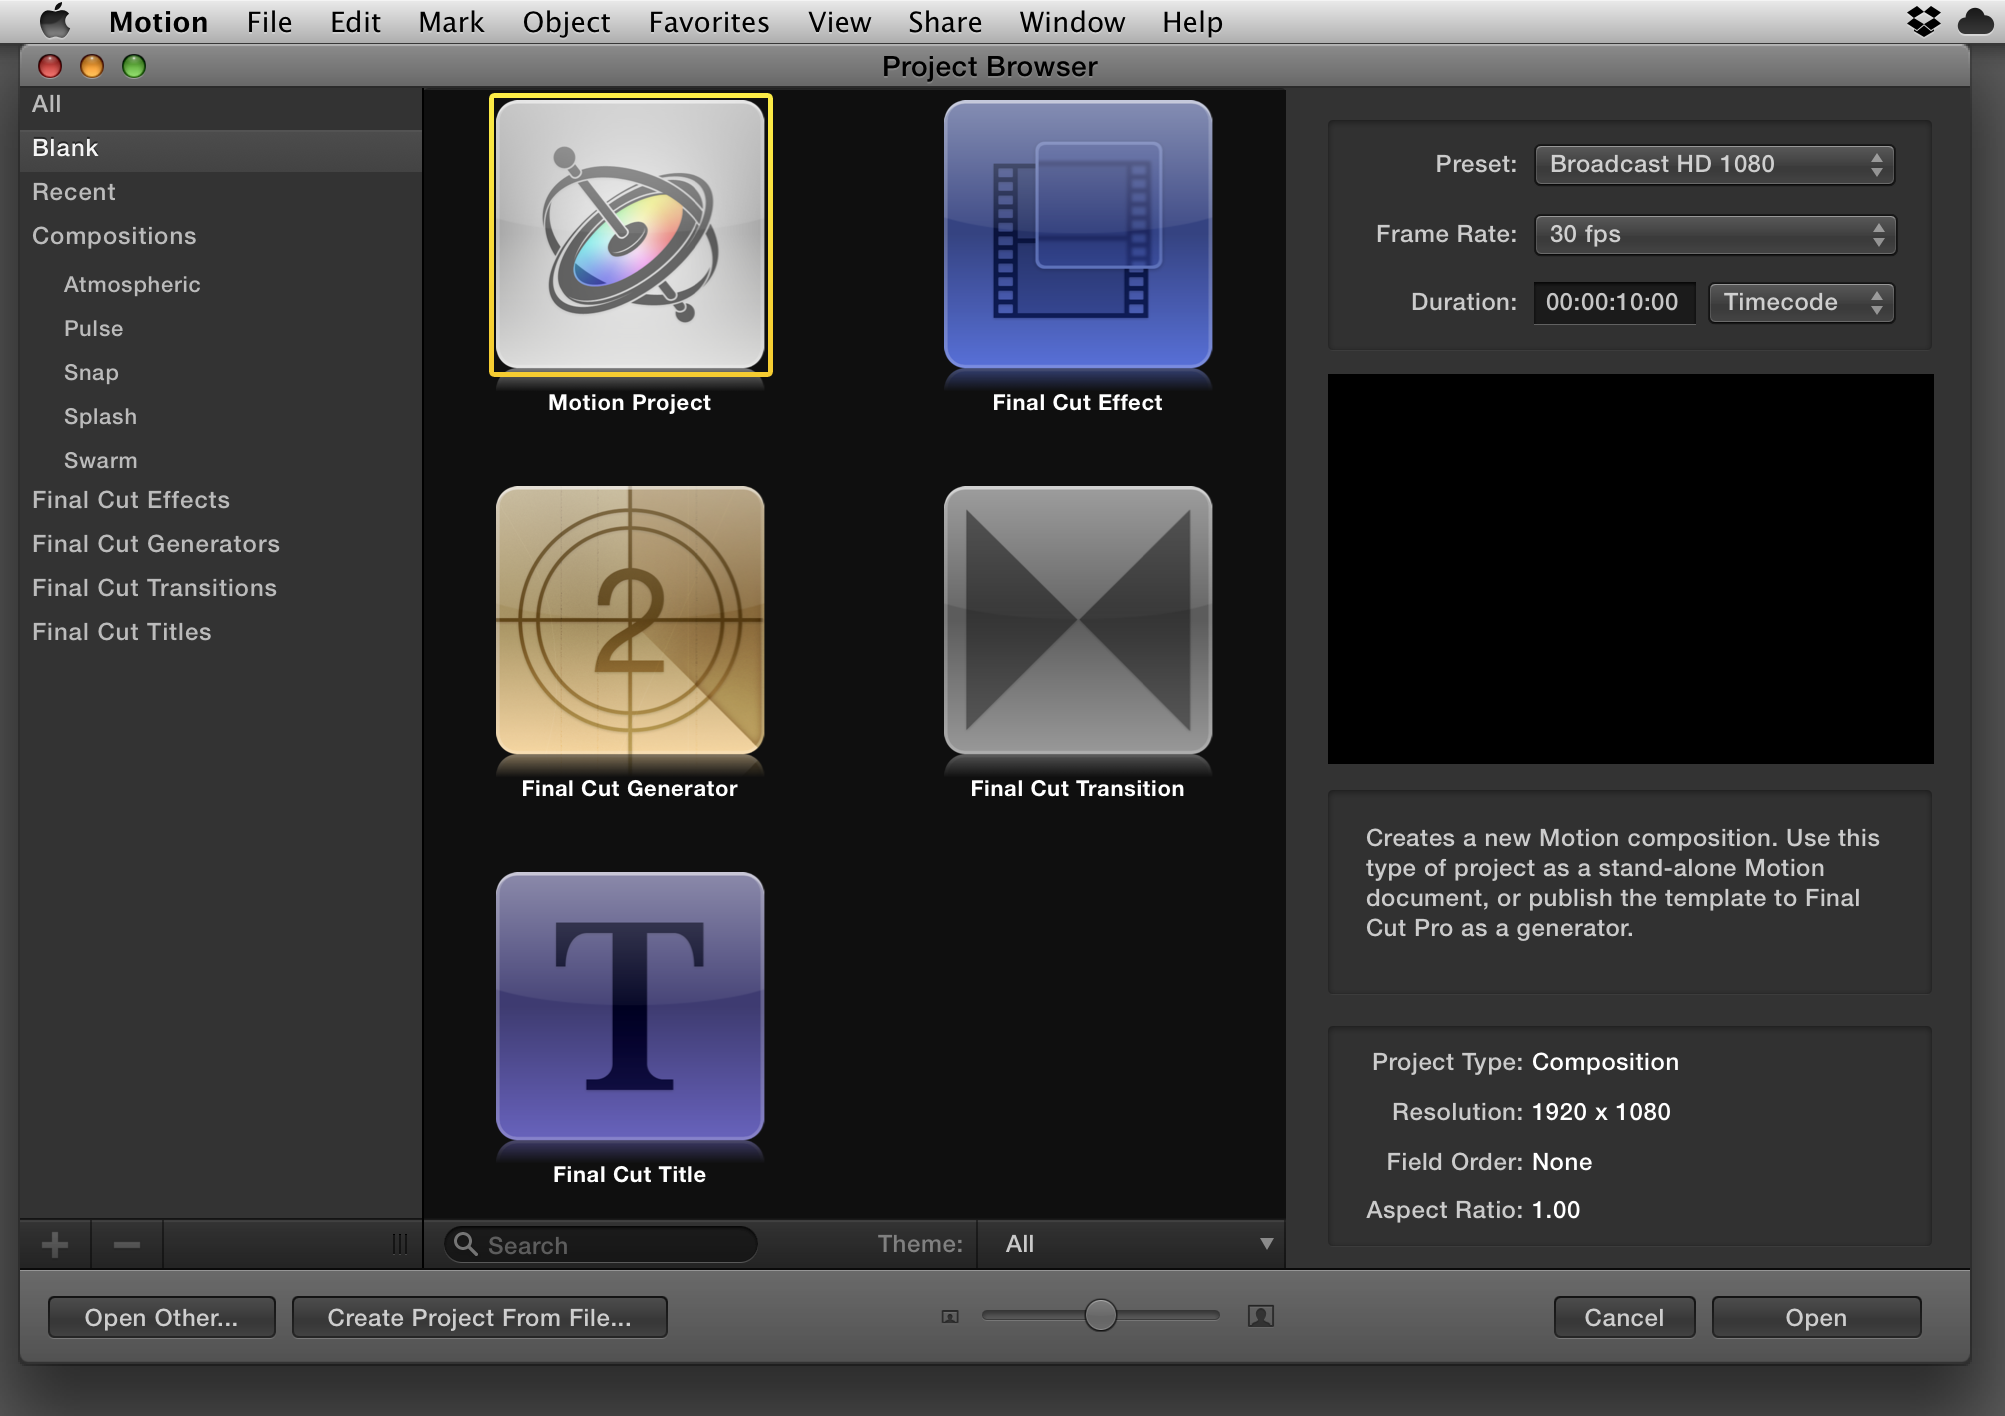Select the Final Cut Effect template icon
2005x1416 pixels.
pyautogui.click(x=1078, y=235)
